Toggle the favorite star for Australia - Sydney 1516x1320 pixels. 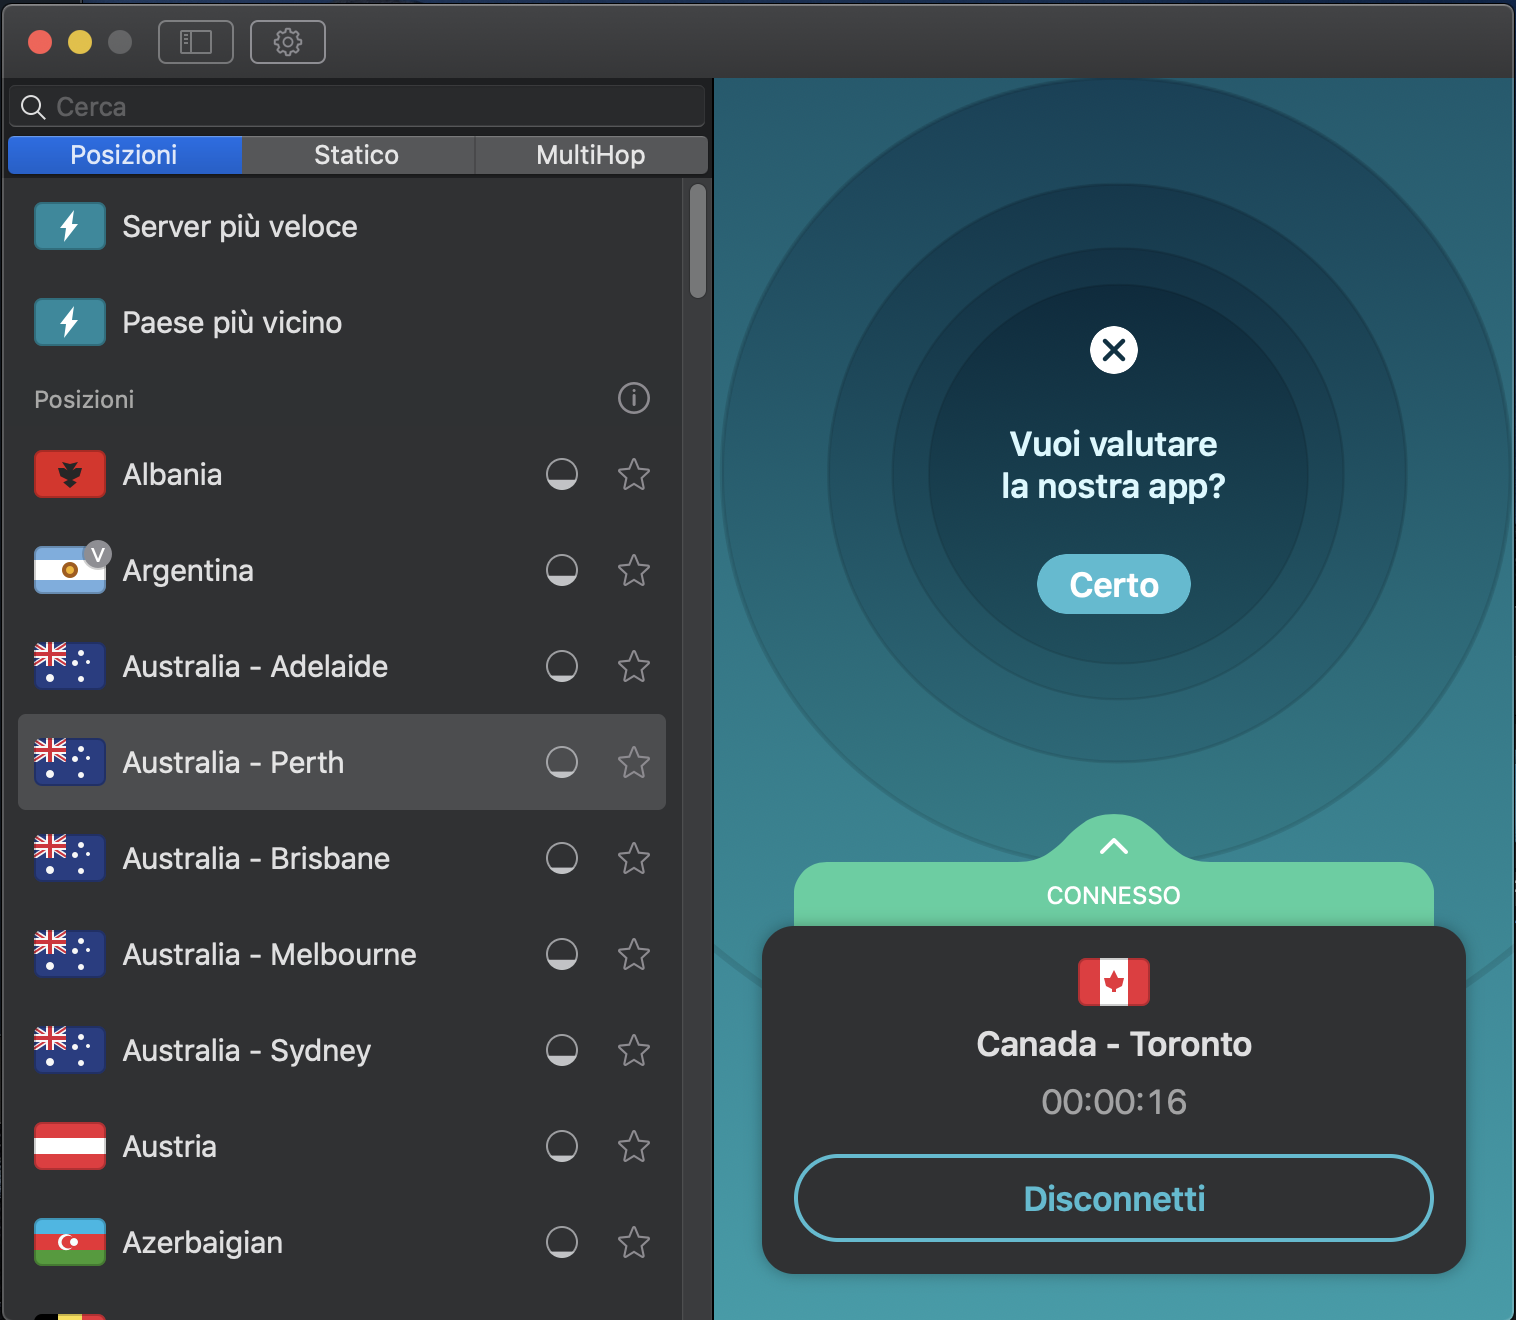click(x=633, y=1051)
